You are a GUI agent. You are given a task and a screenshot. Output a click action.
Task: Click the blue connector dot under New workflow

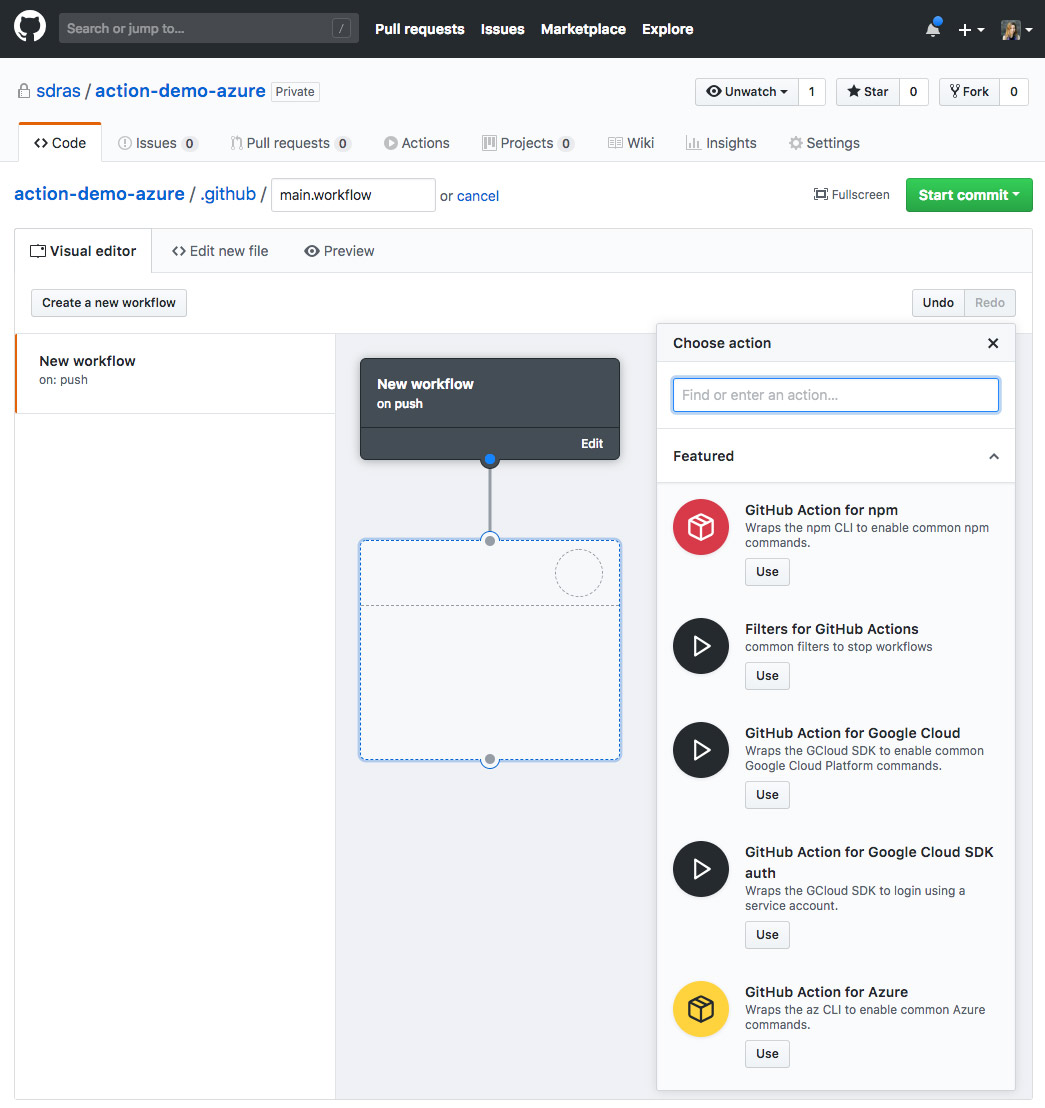pos(490,459)
